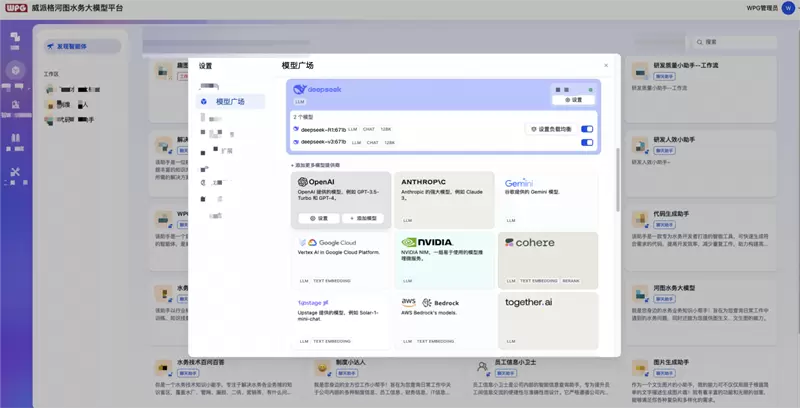Close the settings dialog with X
800x408 pixels.
pyautogui.click(x=605, y=66)
